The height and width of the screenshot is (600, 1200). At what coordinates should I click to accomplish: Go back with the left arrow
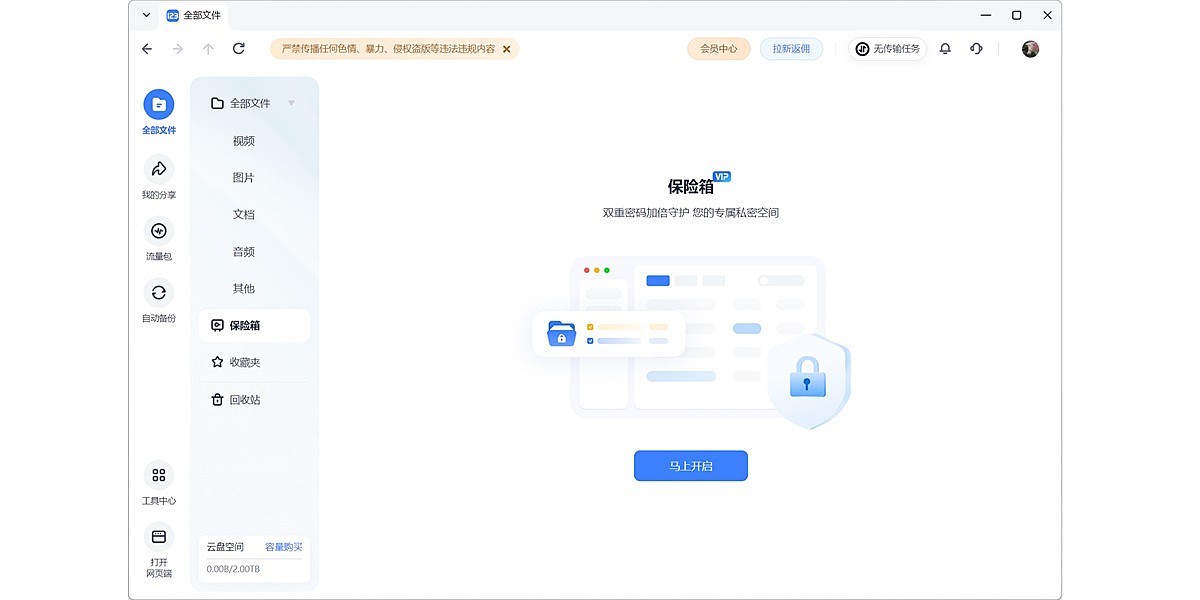[147, 48]
